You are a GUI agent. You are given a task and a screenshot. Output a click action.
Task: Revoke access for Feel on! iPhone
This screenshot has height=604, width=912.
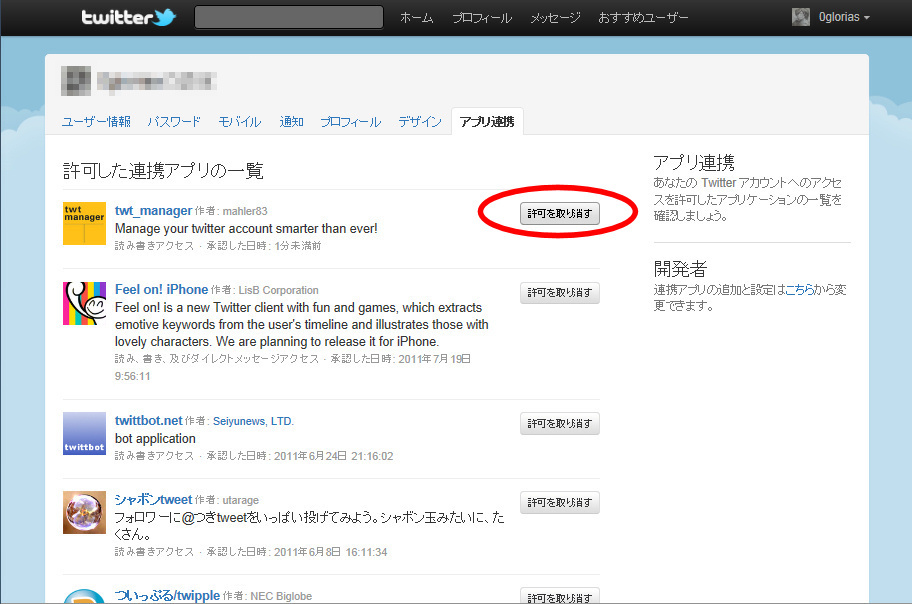(x=560, y=293)
